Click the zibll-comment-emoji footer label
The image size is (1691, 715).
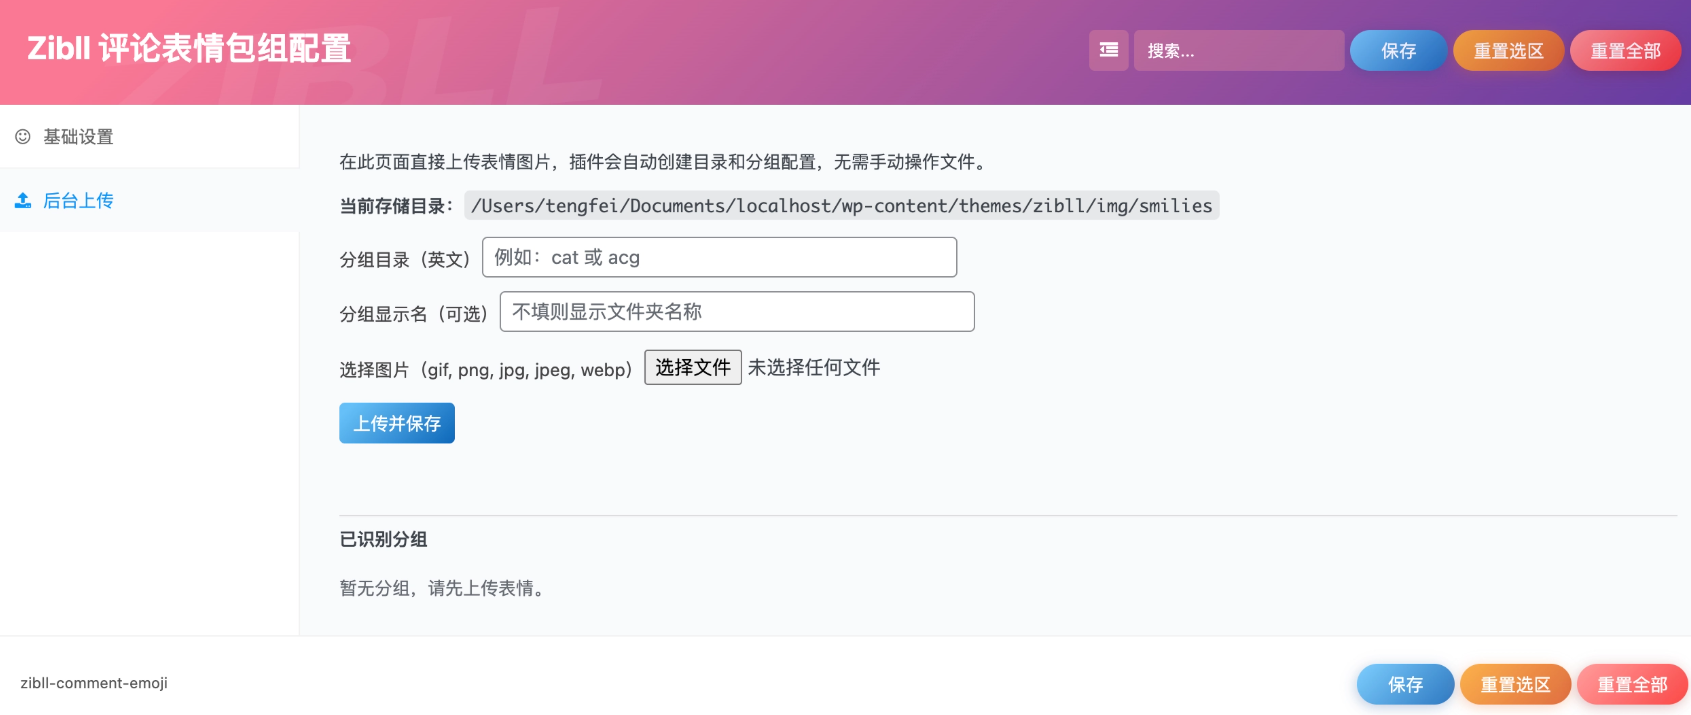(94, 683)
